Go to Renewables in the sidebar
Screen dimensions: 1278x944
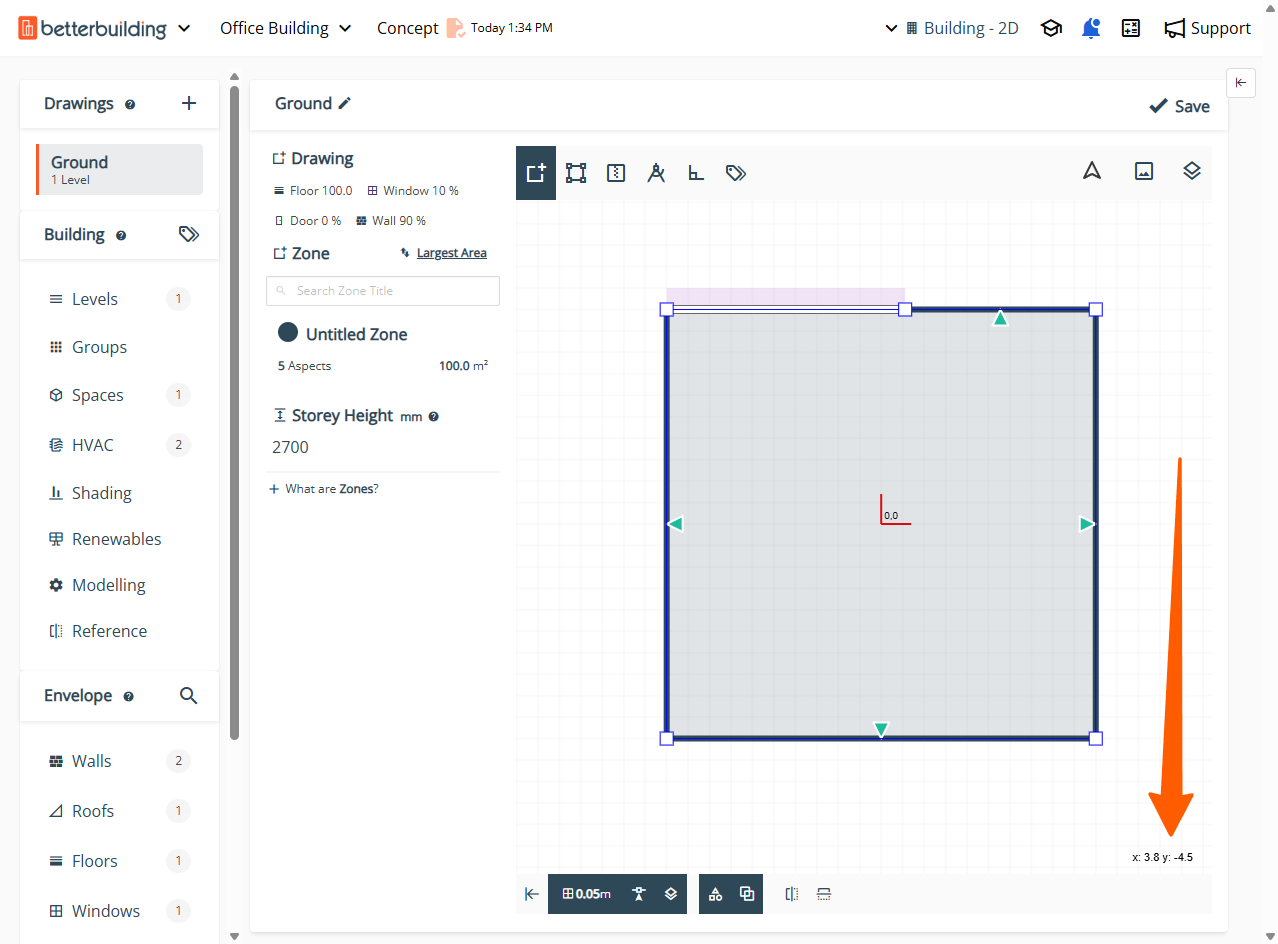click(116, 539)
